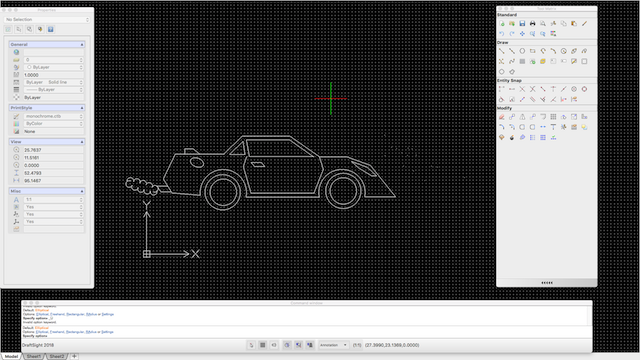Viewport: 640px width, 360px height.
Task: Click the blue help icon in Properties
Action: pos(51,29)
